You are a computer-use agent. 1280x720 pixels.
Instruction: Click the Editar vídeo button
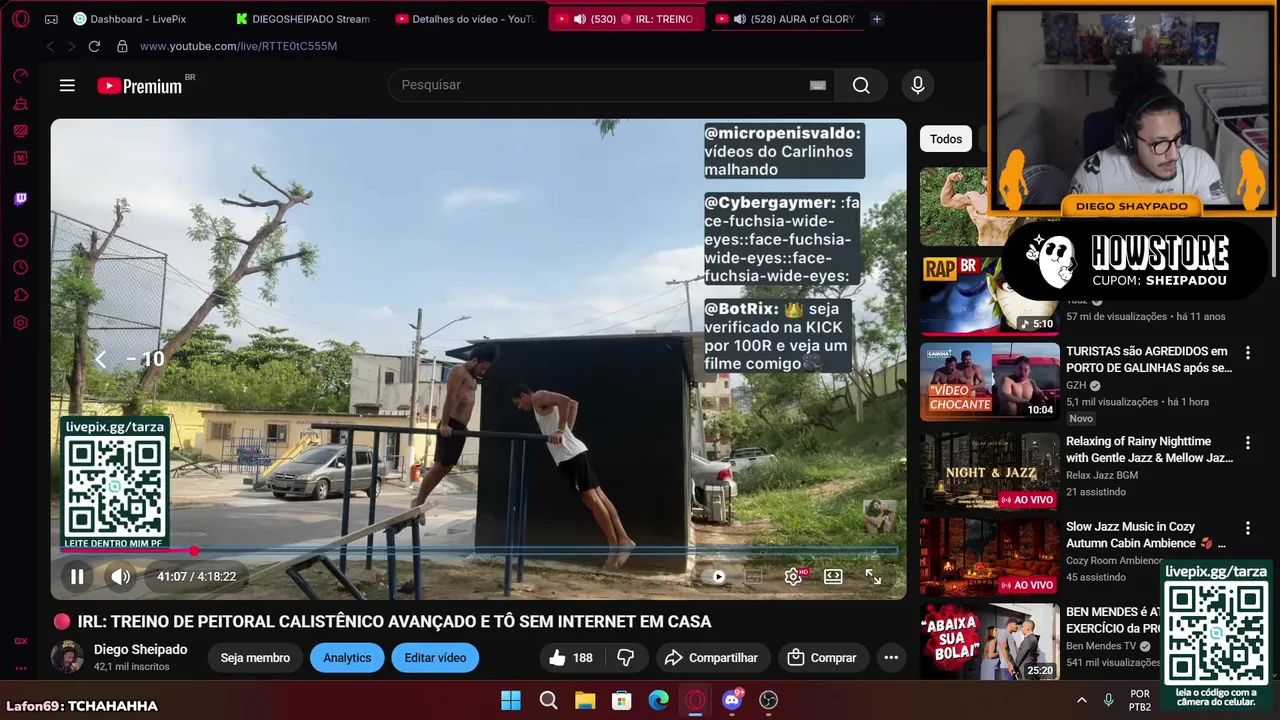click(435, 657)
